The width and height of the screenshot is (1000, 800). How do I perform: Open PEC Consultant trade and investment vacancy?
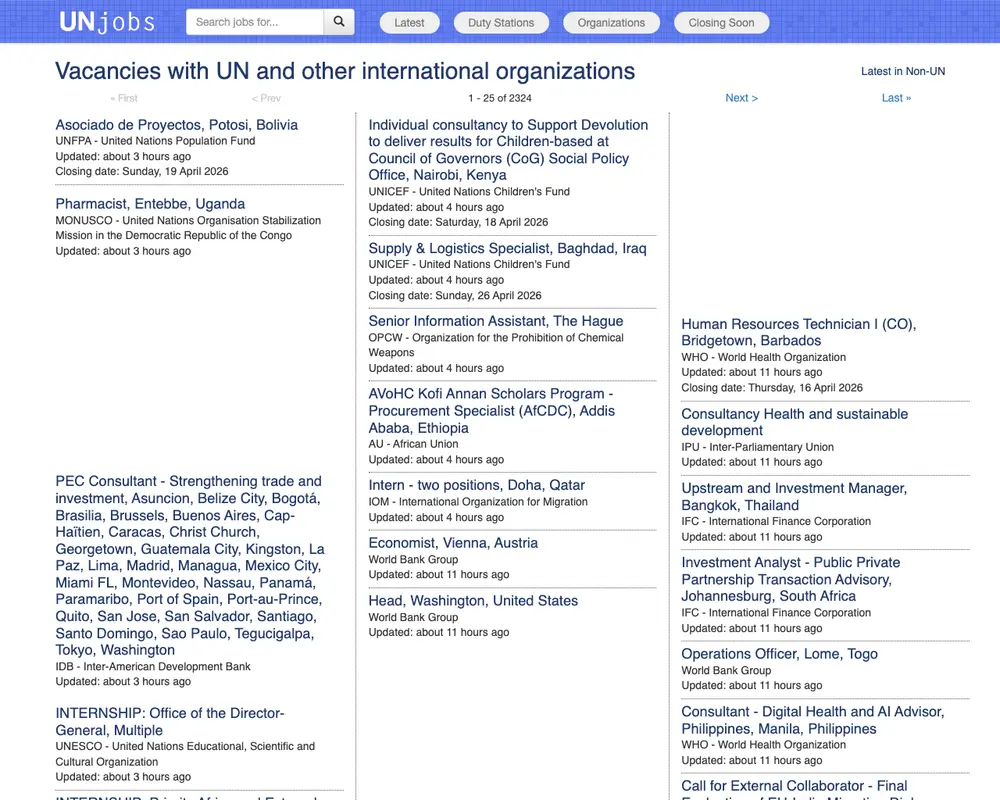pos(190,566)
